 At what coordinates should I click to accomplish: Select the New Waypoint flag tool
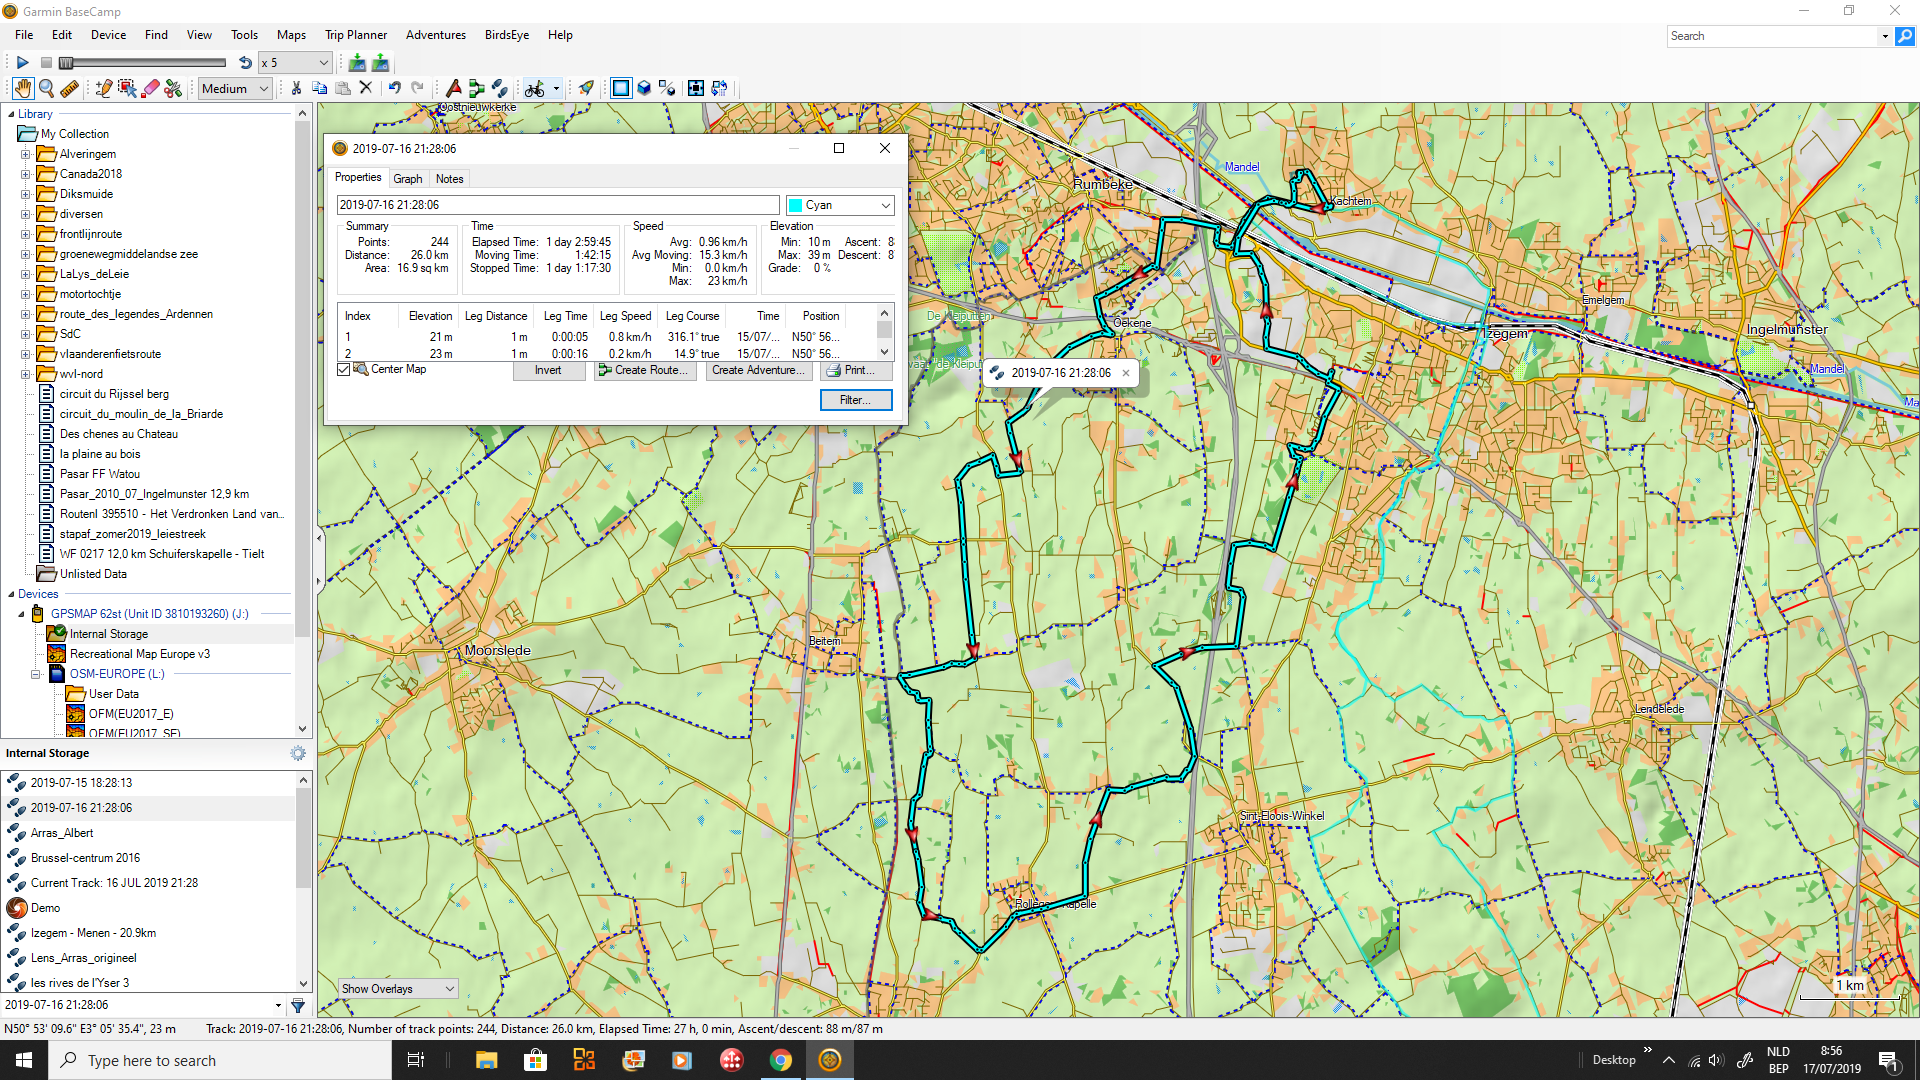453,88
